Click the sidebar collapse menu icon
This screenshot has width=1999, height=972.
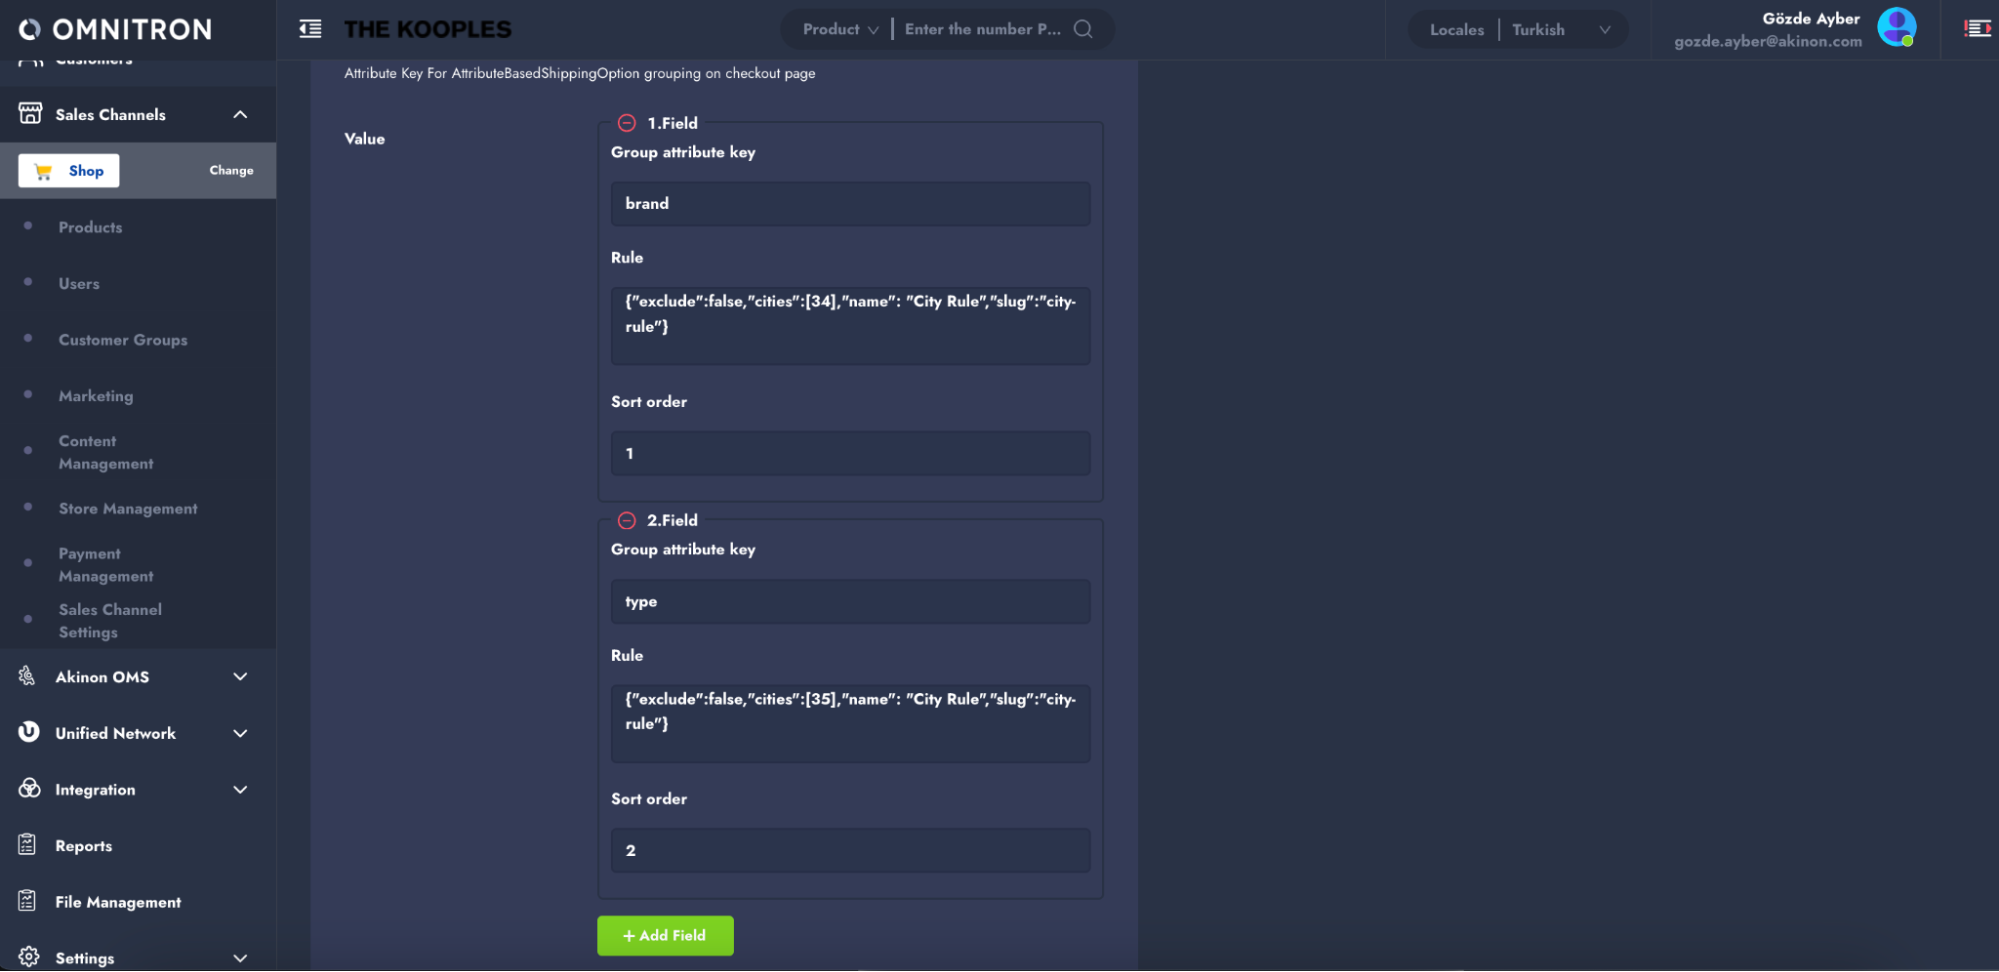(x=310, y=29)
